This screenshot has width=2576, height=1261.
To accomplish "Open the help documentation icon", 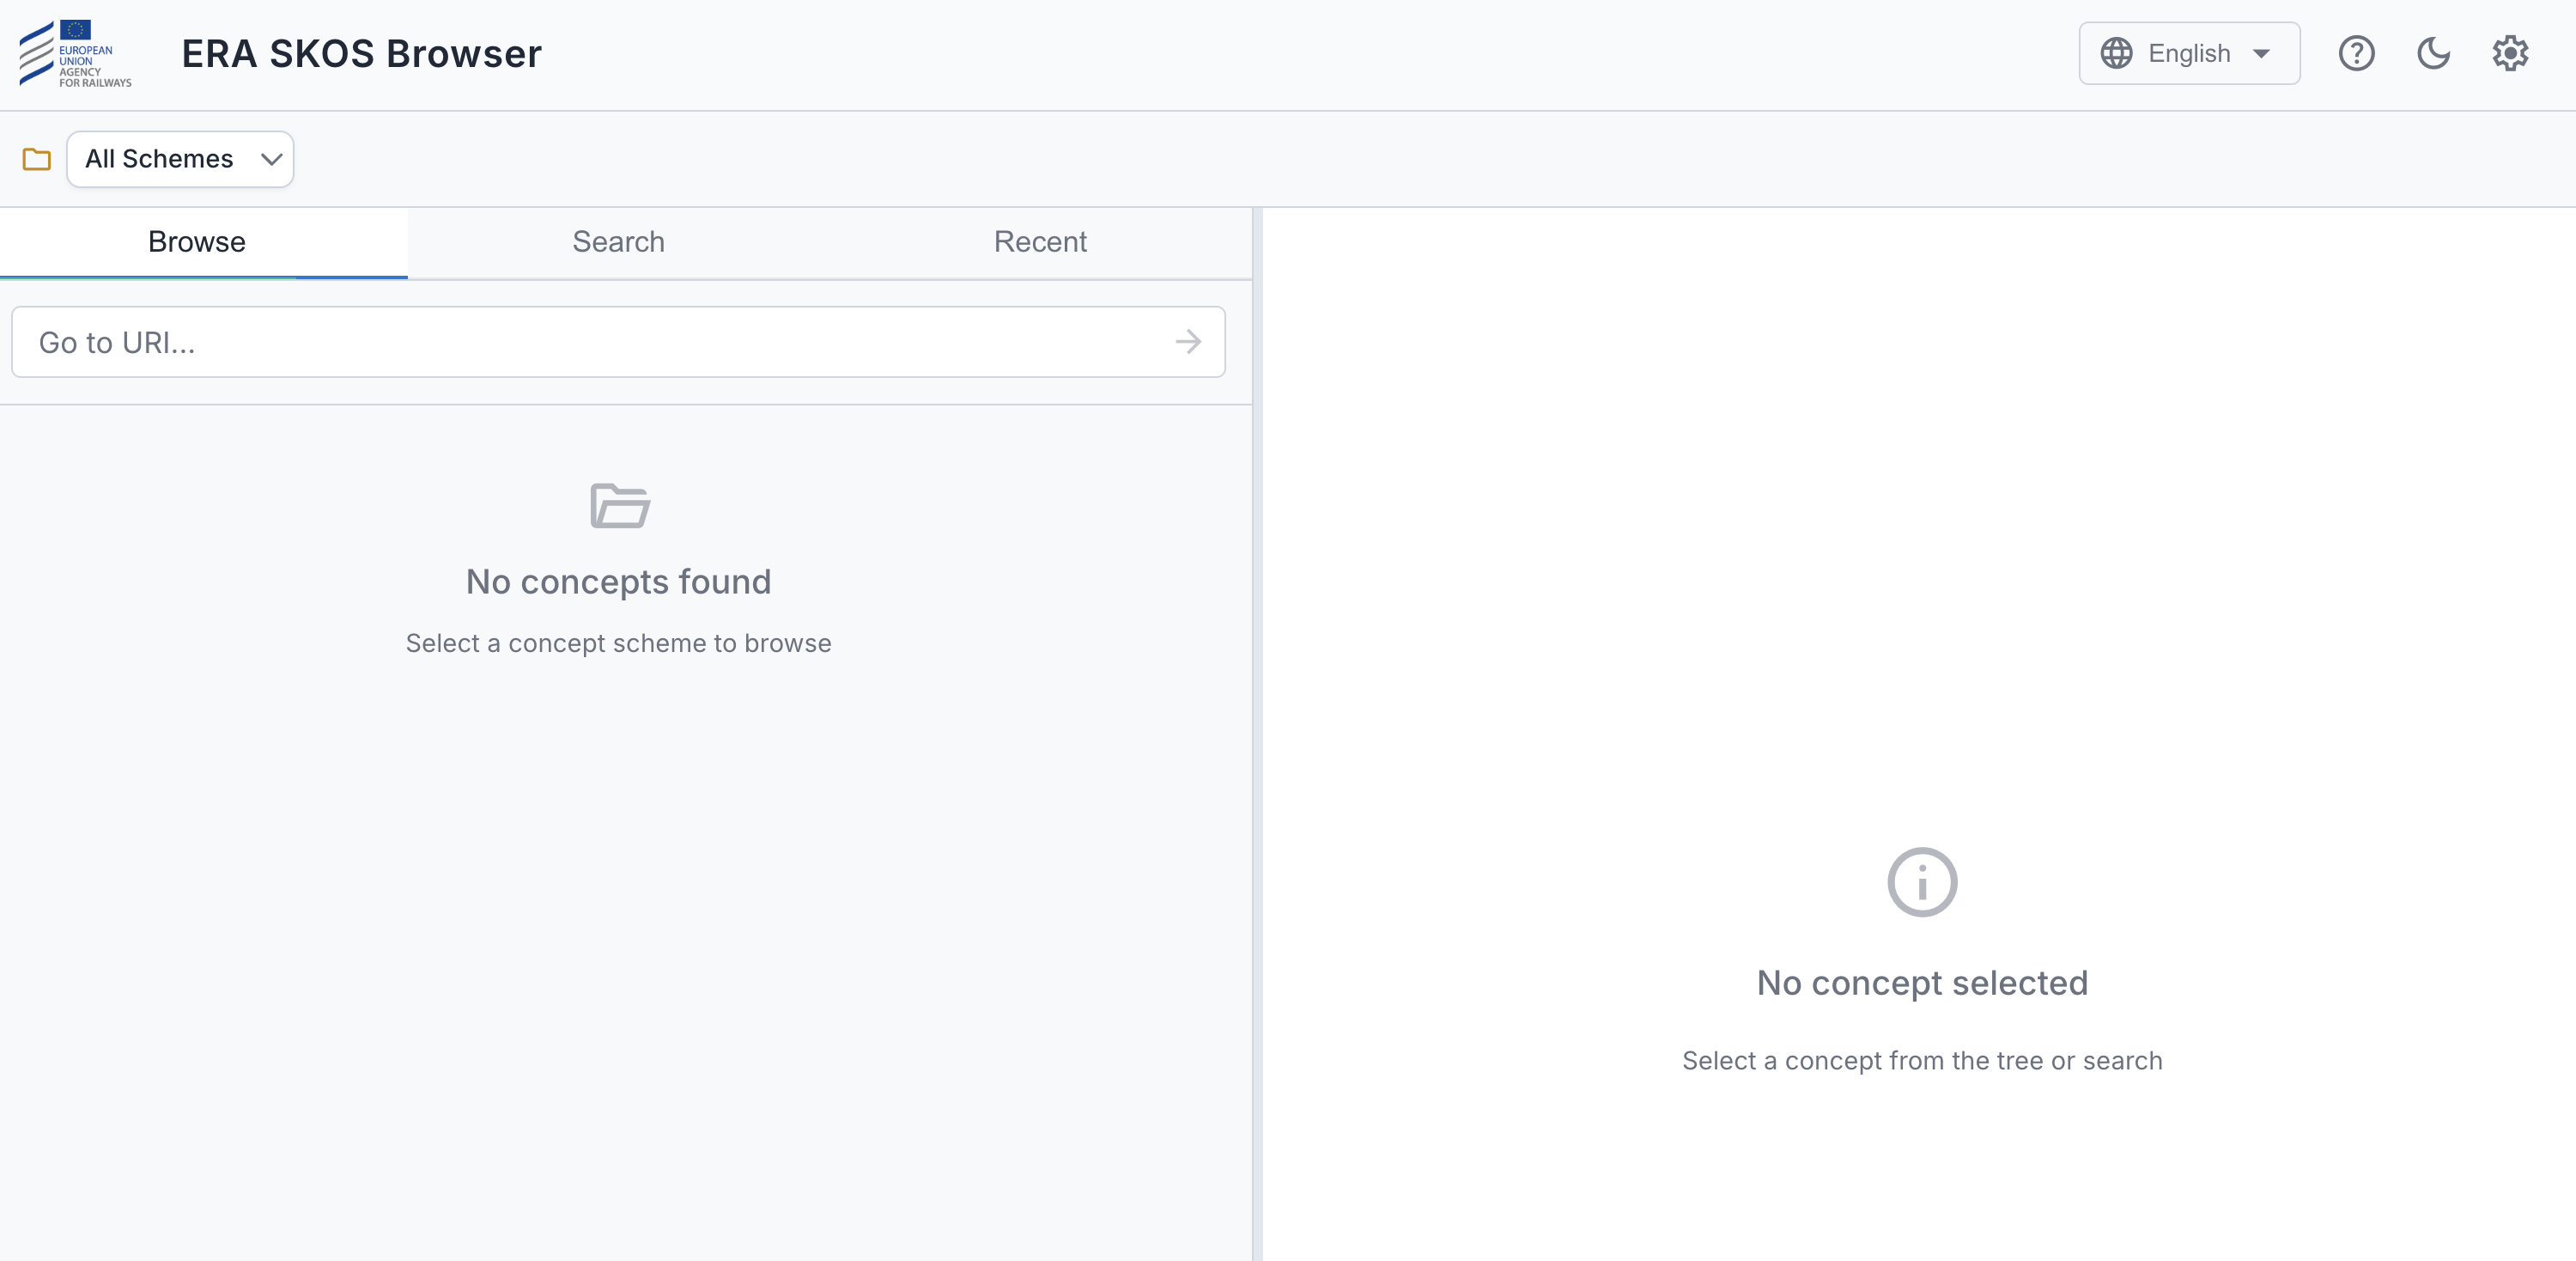I will [2357, 53].
